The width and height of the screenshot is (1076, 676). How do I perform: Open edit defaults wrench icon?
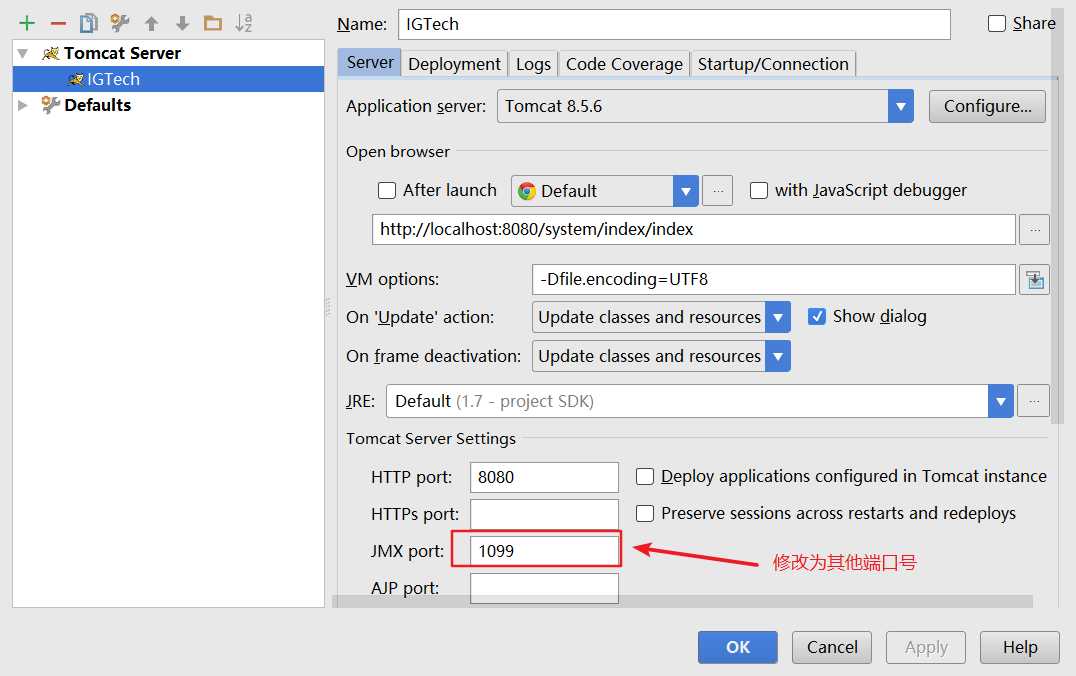pos(119,23)
